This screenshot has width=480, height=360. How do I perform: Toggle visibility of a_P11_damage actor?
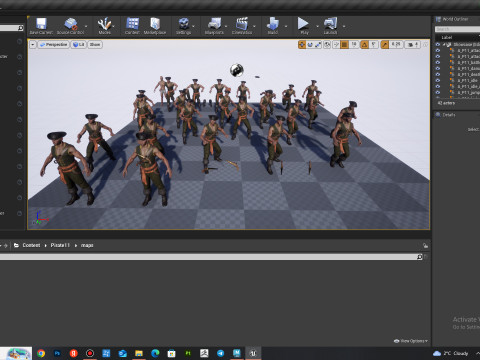pos(438,68)
